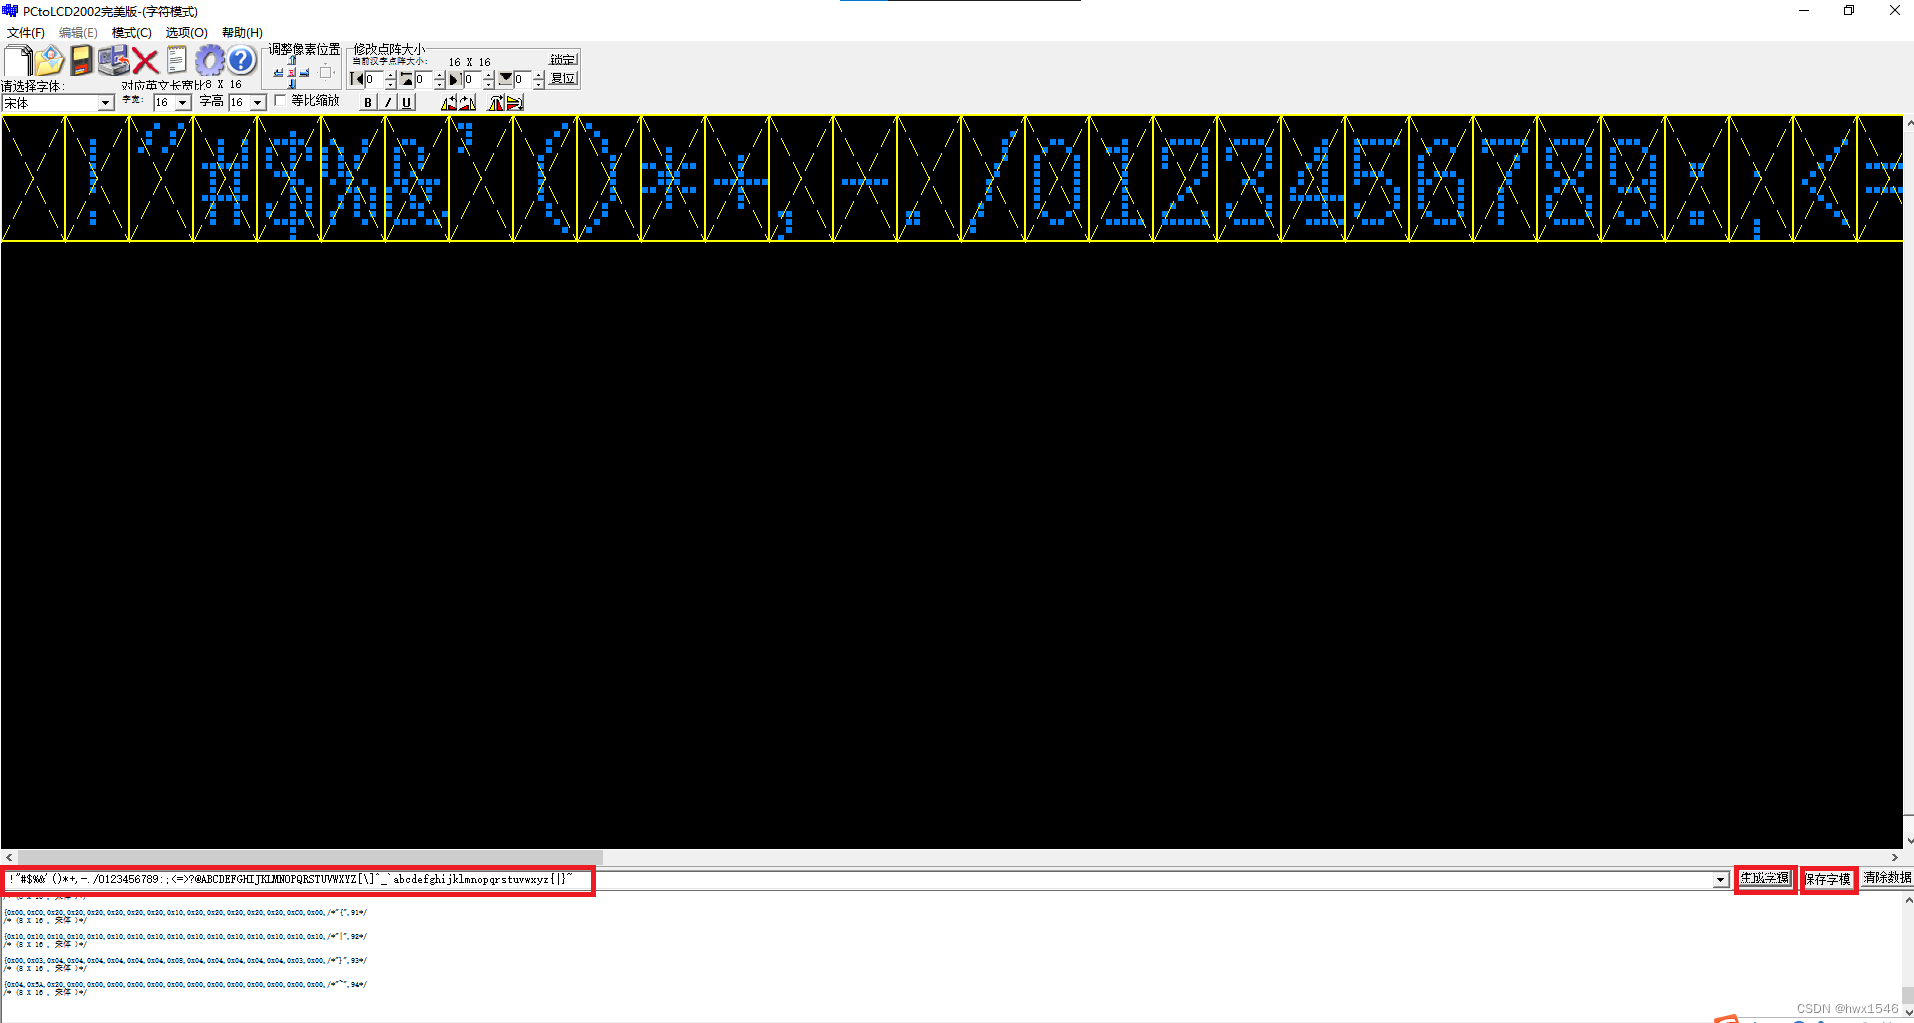The width and height of the screenshot is (1914, 1023).
Task: Click the 生成字模 generate button
Action: tap(1765, 878)
